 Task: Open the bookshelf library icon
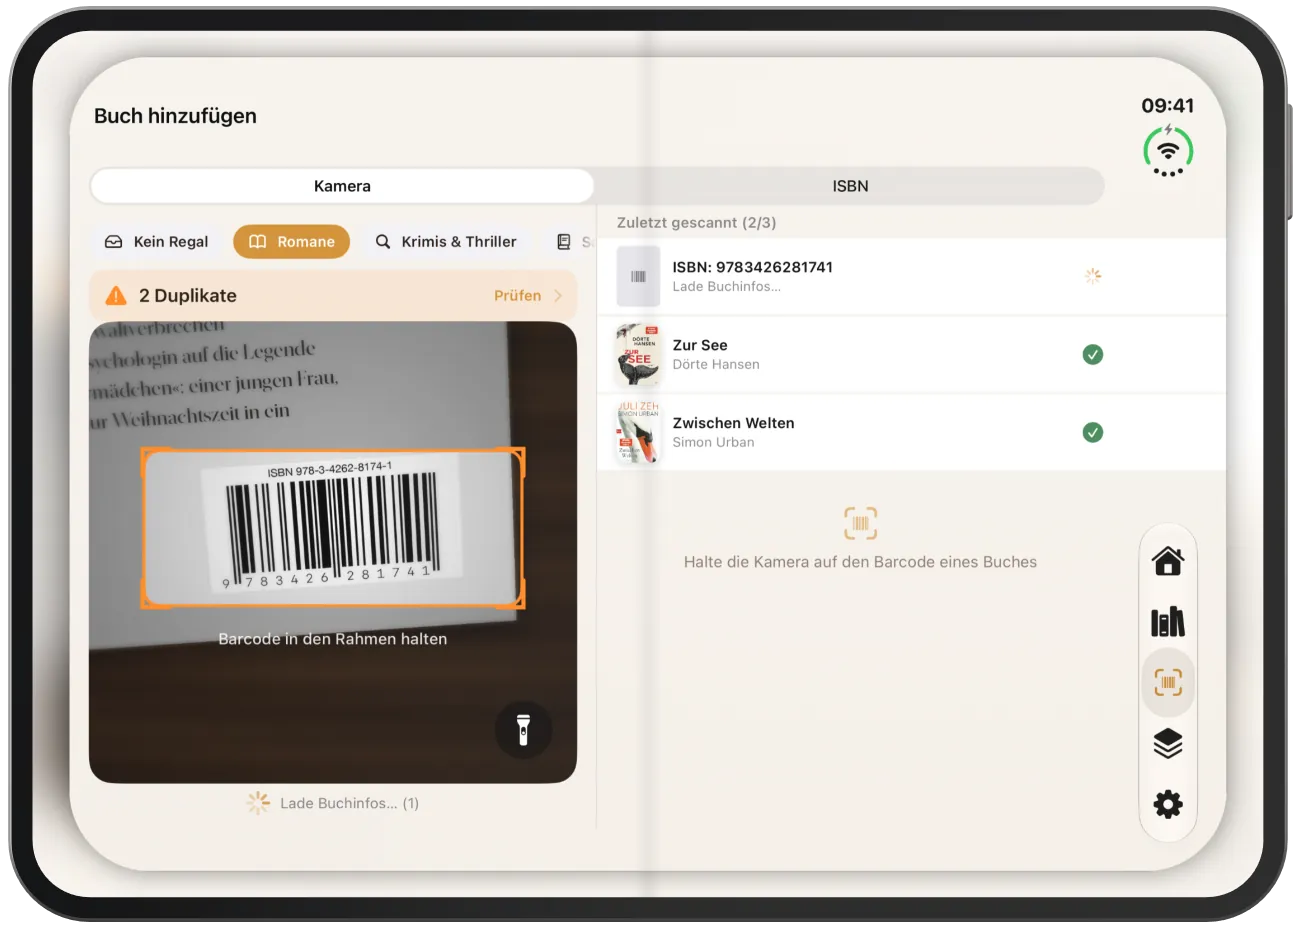(x=1167, y=622)
